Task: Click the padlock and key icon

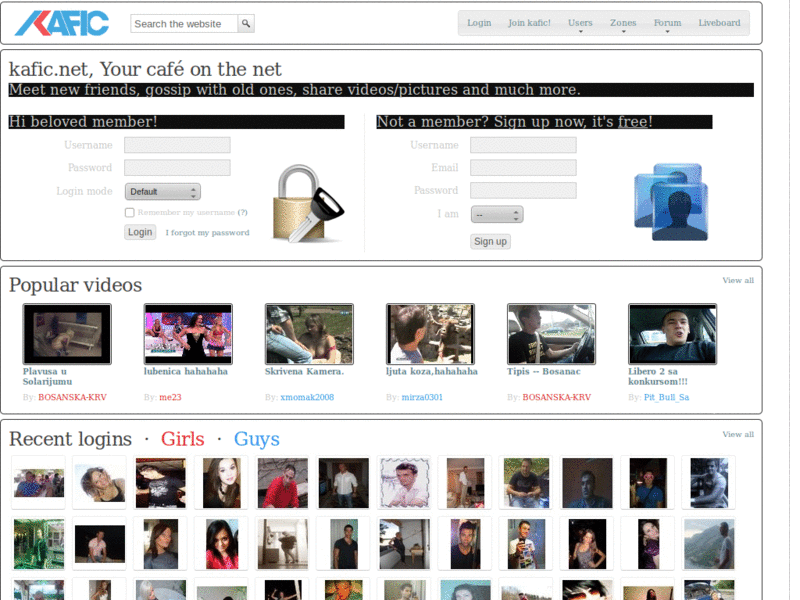Action: pyautogui.click(x=308, y=204)
